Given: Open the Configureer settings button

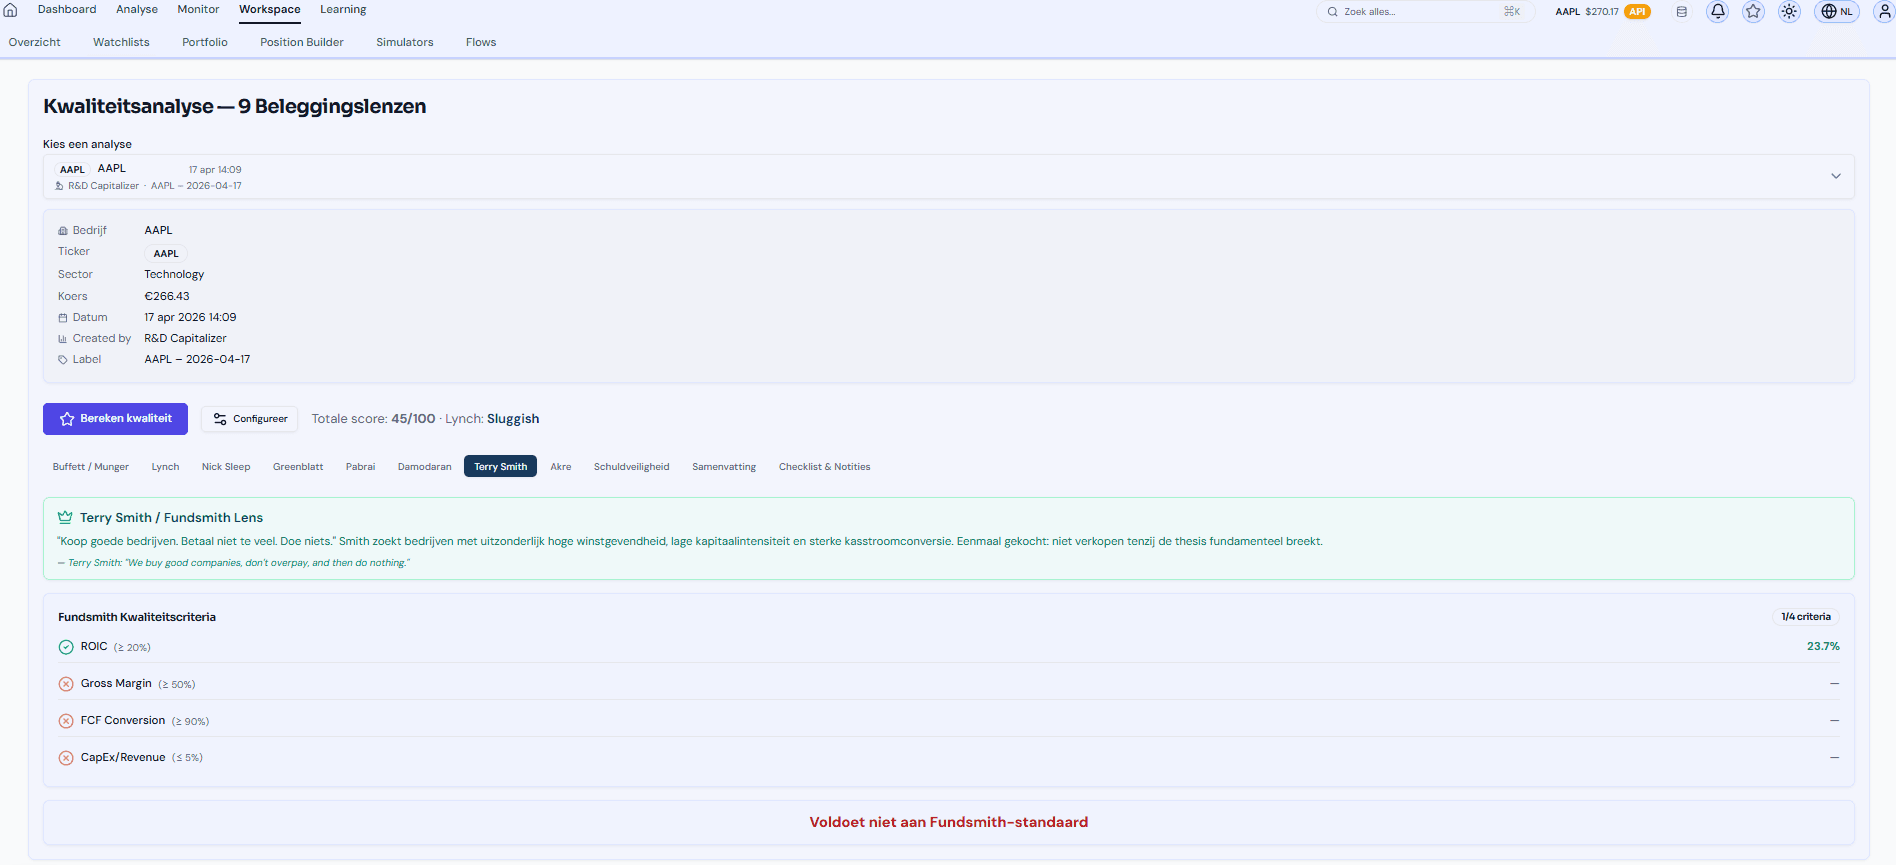Looking at the screenshot, I should pyautogui.click(x=250, y=419).
